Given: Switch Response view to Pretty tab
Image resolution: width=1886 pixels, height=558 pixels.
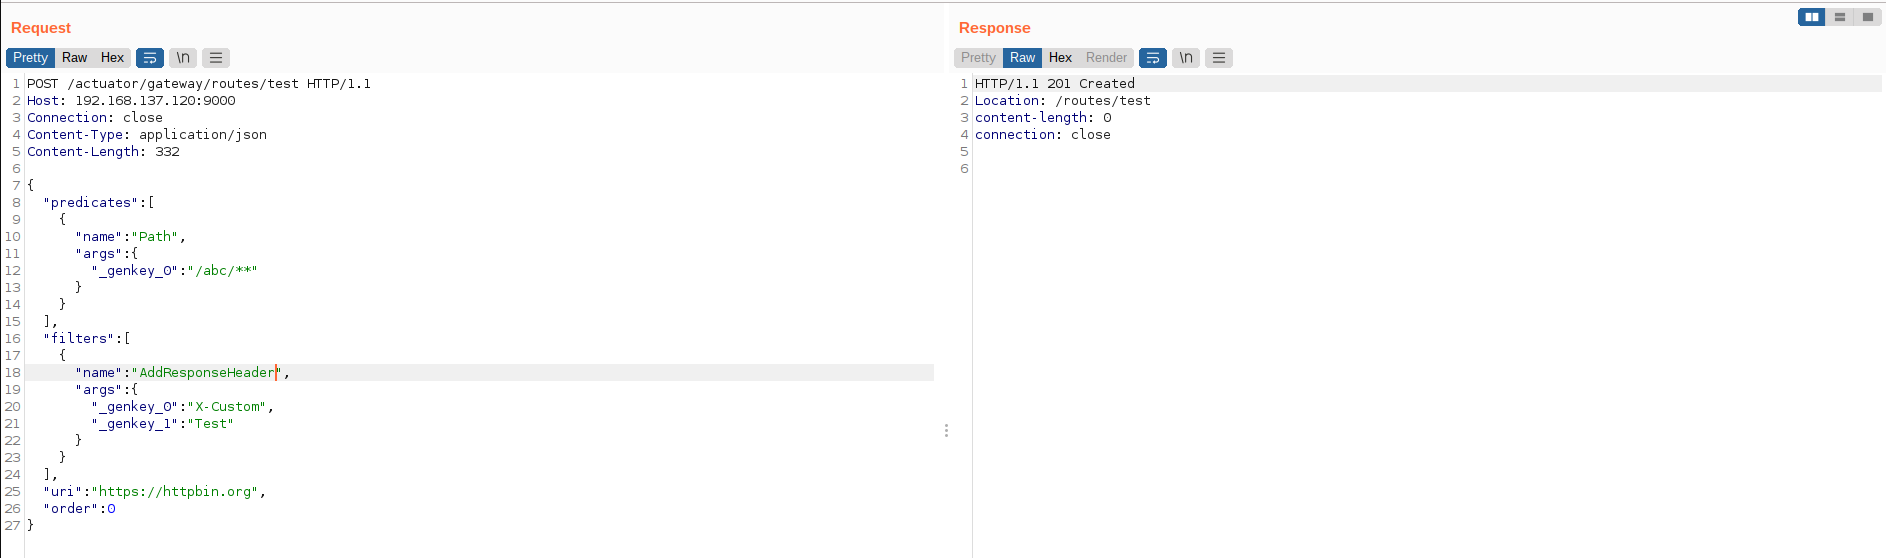Looking at the screenshot, I should tap(978, 58).
